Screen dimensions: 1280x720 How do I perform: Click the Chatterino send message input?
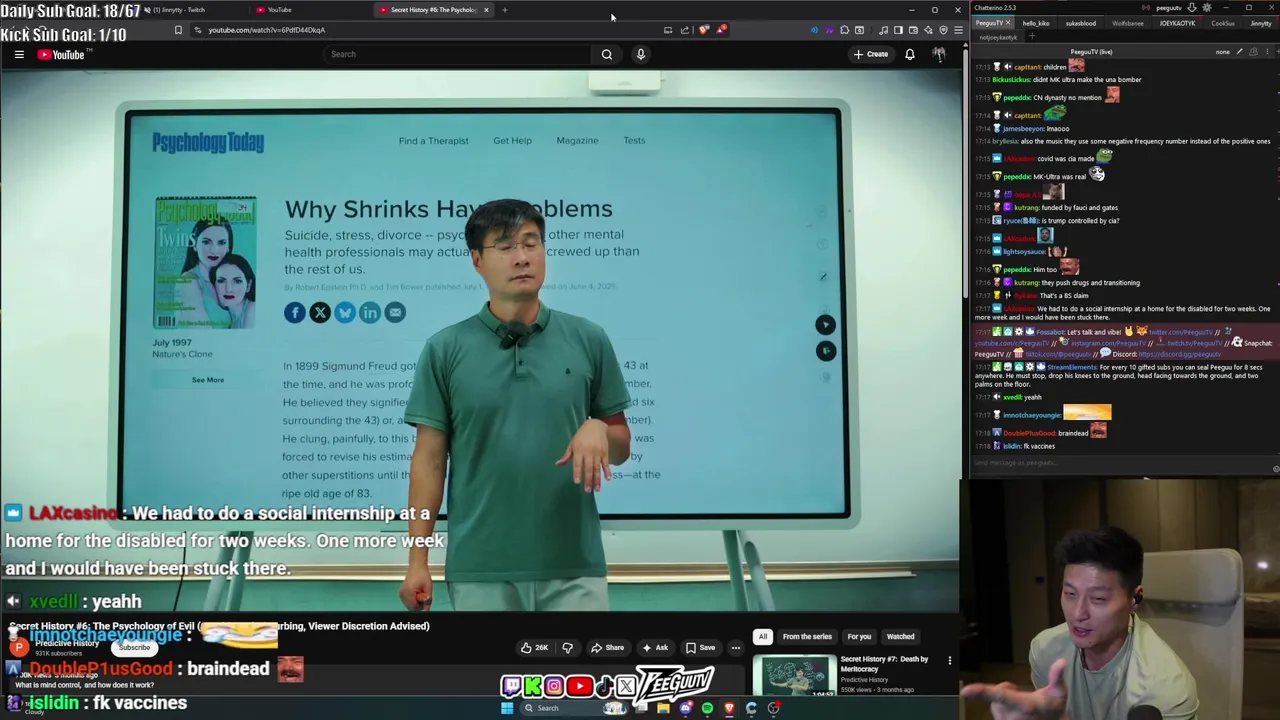[1120, 463]
